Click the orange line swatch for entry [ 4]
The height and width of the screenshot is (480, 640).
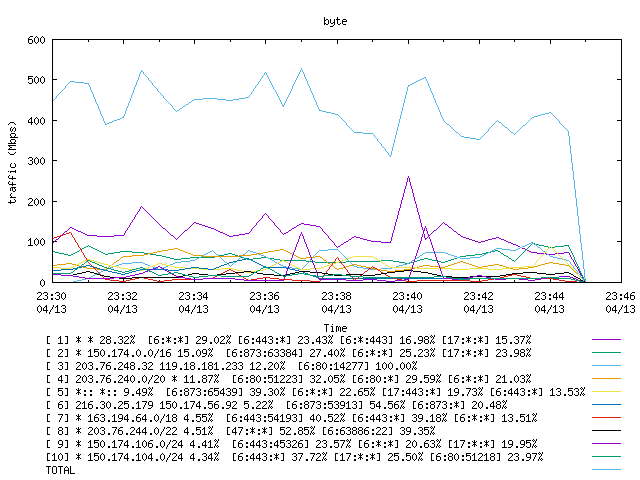tap(606, 379)
